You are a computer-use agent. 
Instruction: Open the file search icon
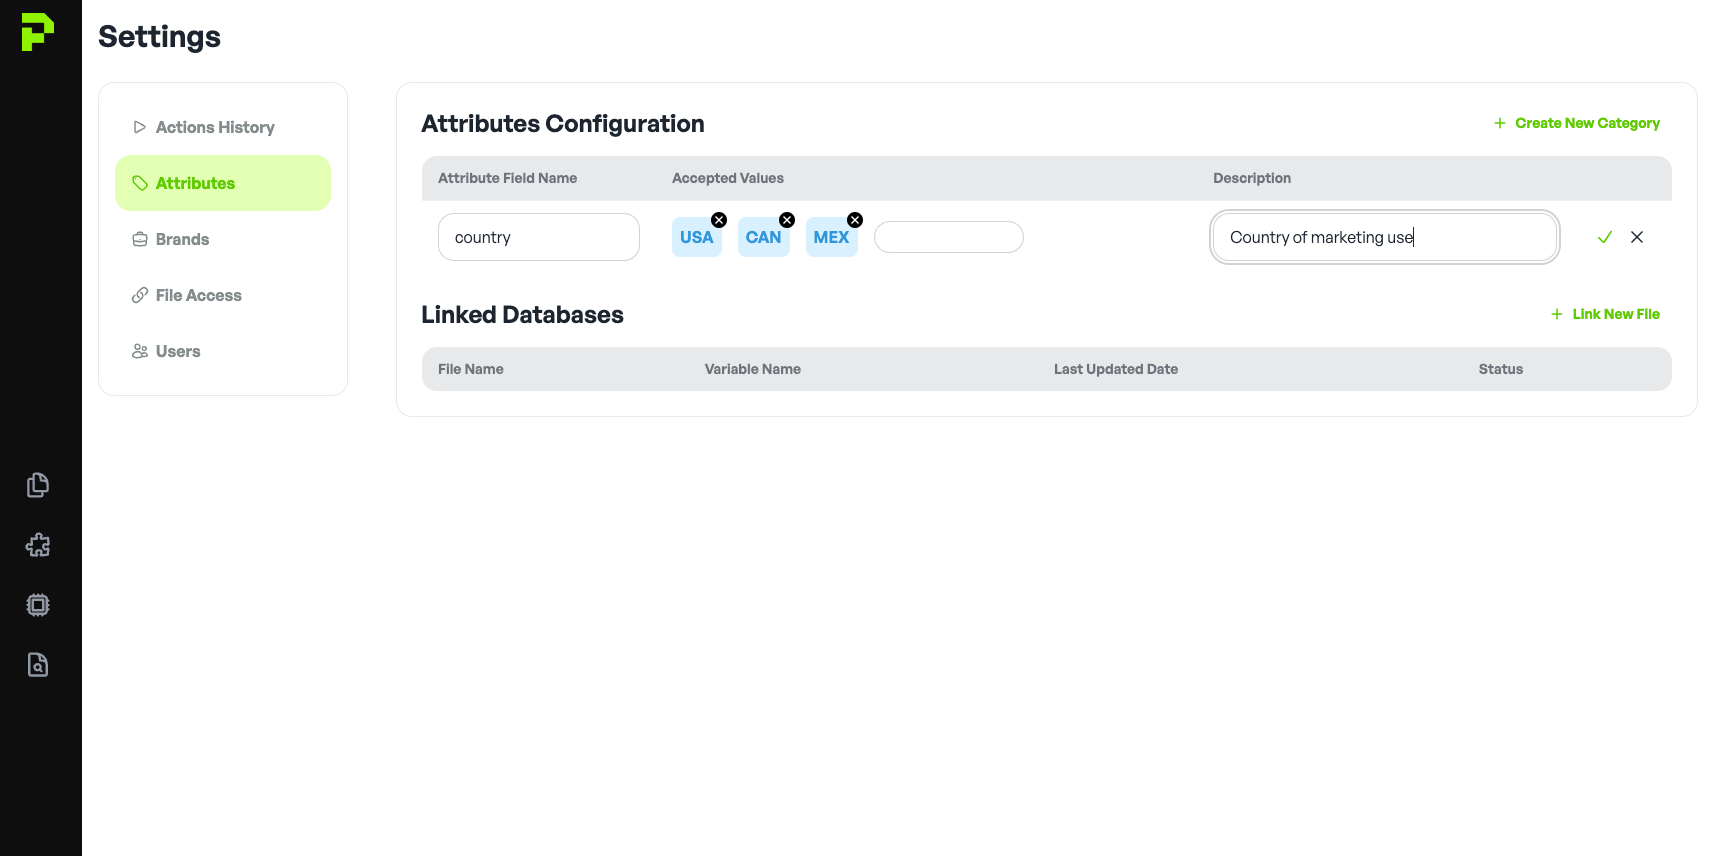pos(38,665)
